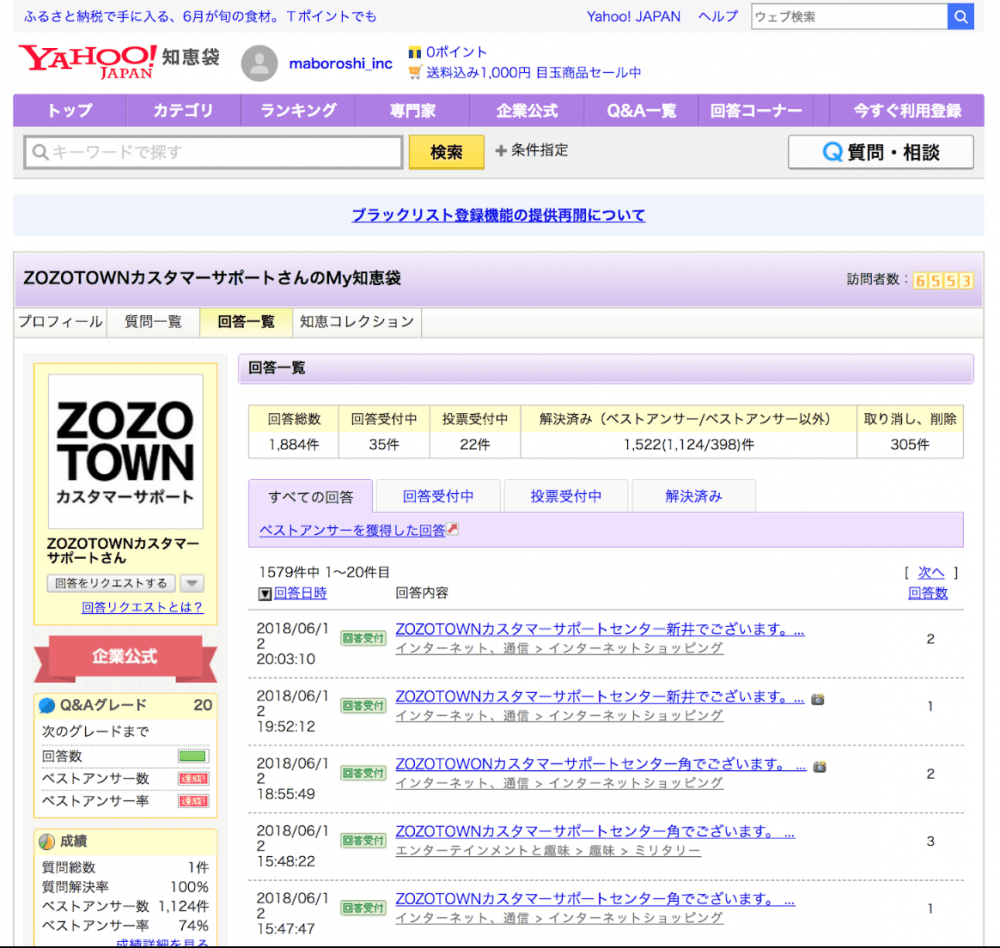Screen dimensions: 1000x948
Task: Click the 企業公式 red ribbon badge
Action: tap(125, 657)
